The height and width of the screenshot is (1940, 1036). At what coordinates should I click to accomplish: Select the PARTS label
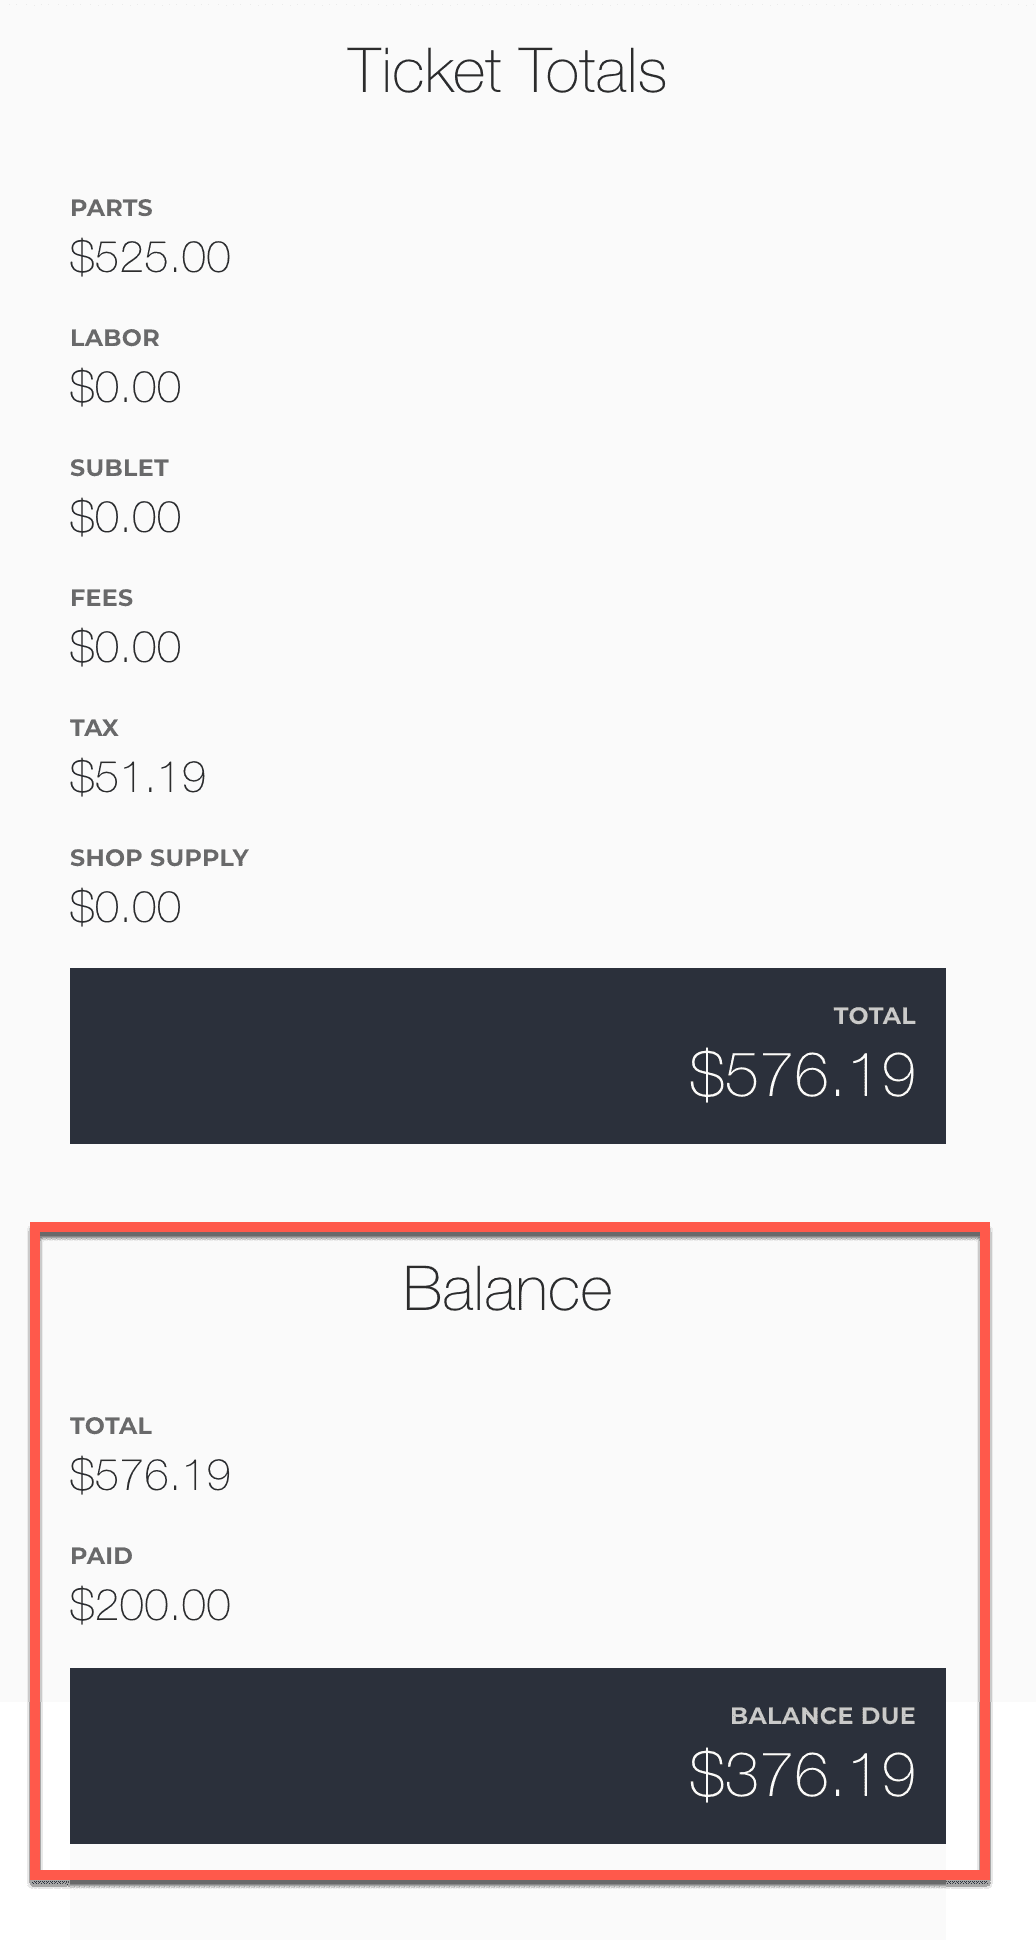[111, 208]
